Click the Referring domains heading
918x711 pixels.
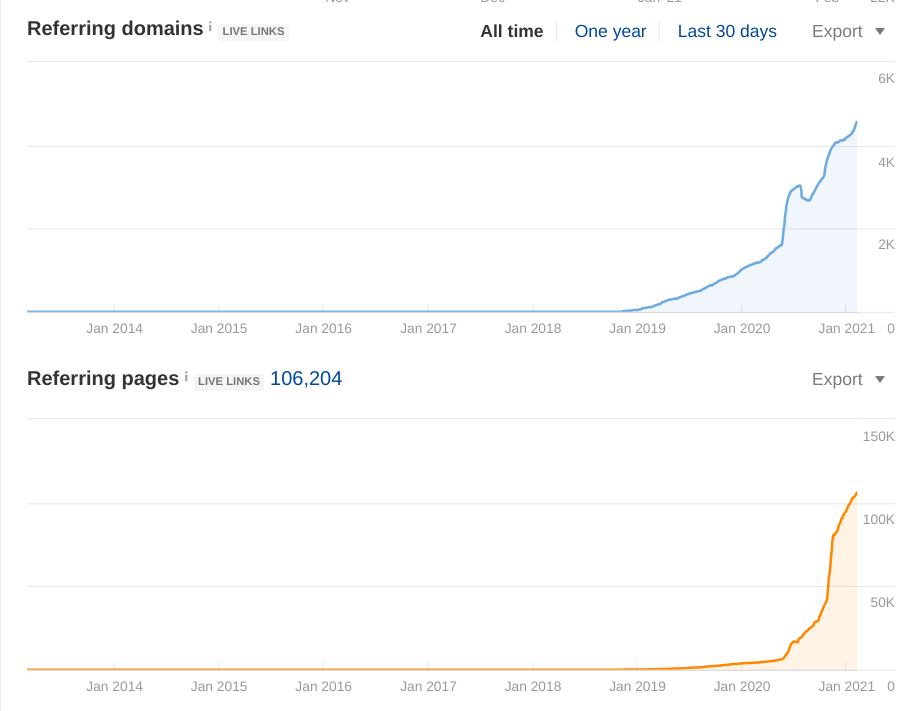pyautogui.click(x=115, y=28)
